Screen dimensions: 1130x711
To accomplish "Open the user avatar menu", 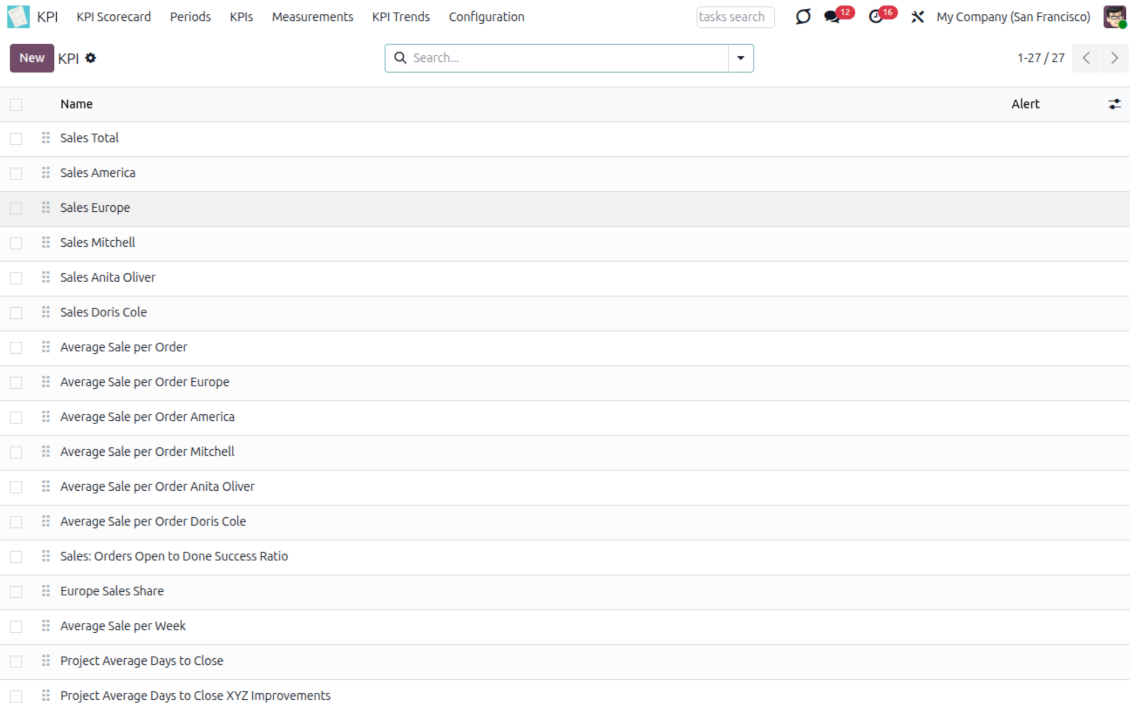I will [1114, 17].
